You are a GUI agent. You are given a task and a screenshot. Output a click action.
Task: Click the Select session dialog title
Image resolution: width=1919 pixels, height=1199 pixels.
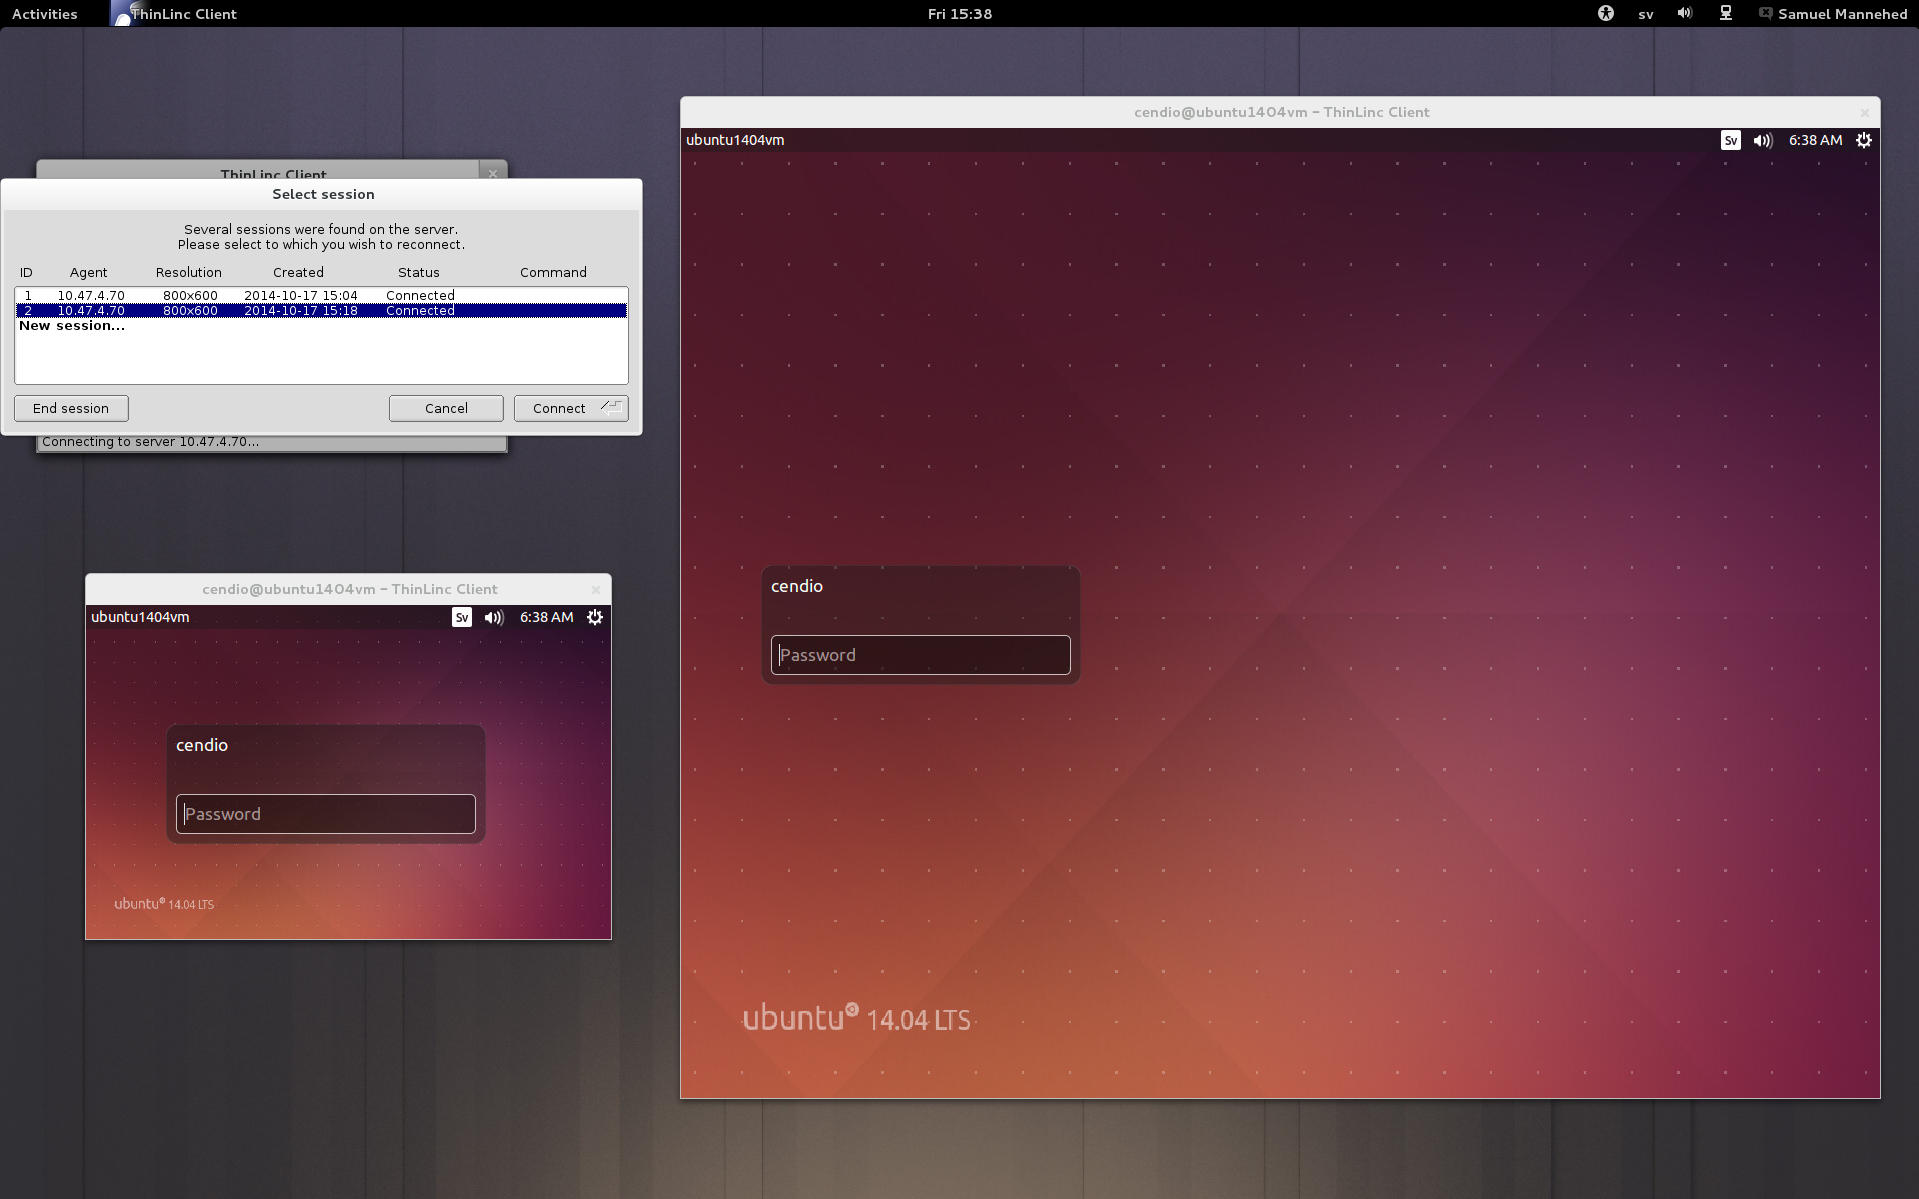point(323,194)
